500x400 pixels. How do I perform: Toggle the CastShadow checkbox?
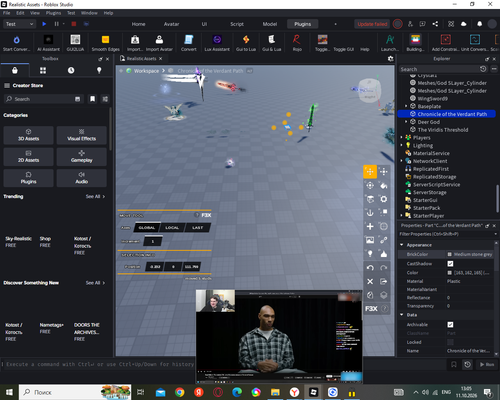pyautogui.click(x=450, y=264)
